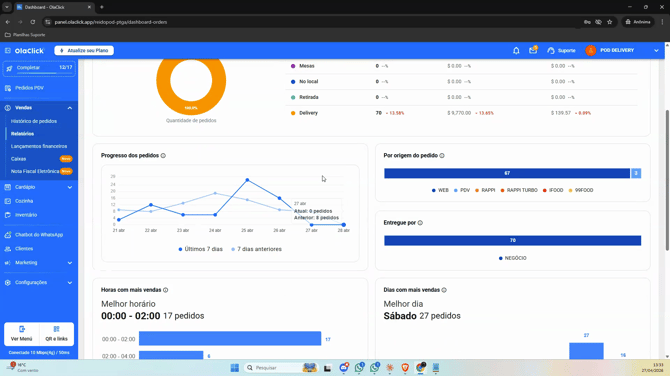Click the Chatbot do WhatsApp icon

click(x=8, y=235)
